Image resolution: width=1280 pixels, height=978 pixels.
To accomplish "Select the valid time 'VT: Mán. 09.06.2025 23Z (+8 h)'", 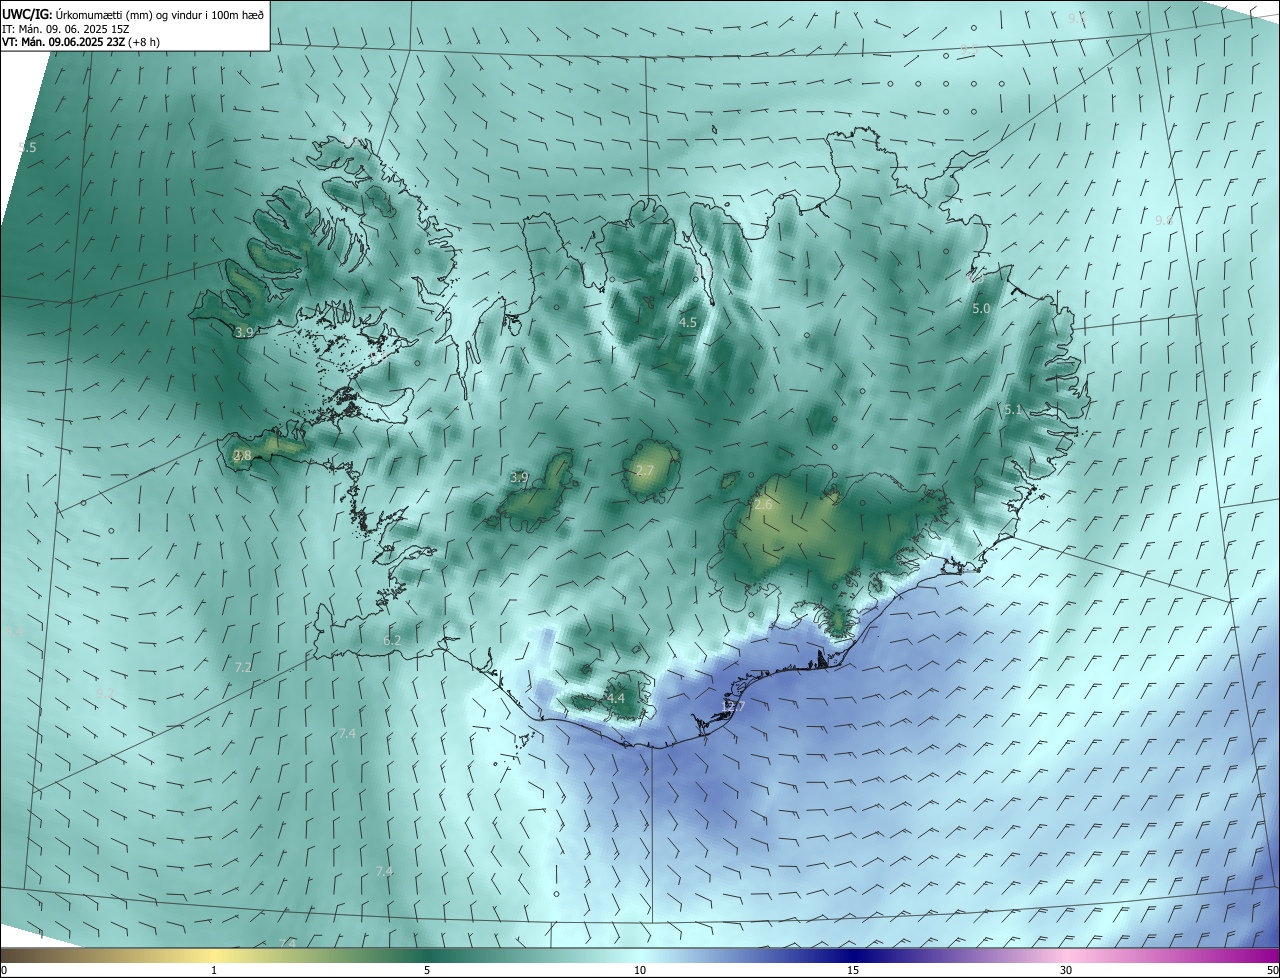I will pyautogui.click(x=80, y=42).
